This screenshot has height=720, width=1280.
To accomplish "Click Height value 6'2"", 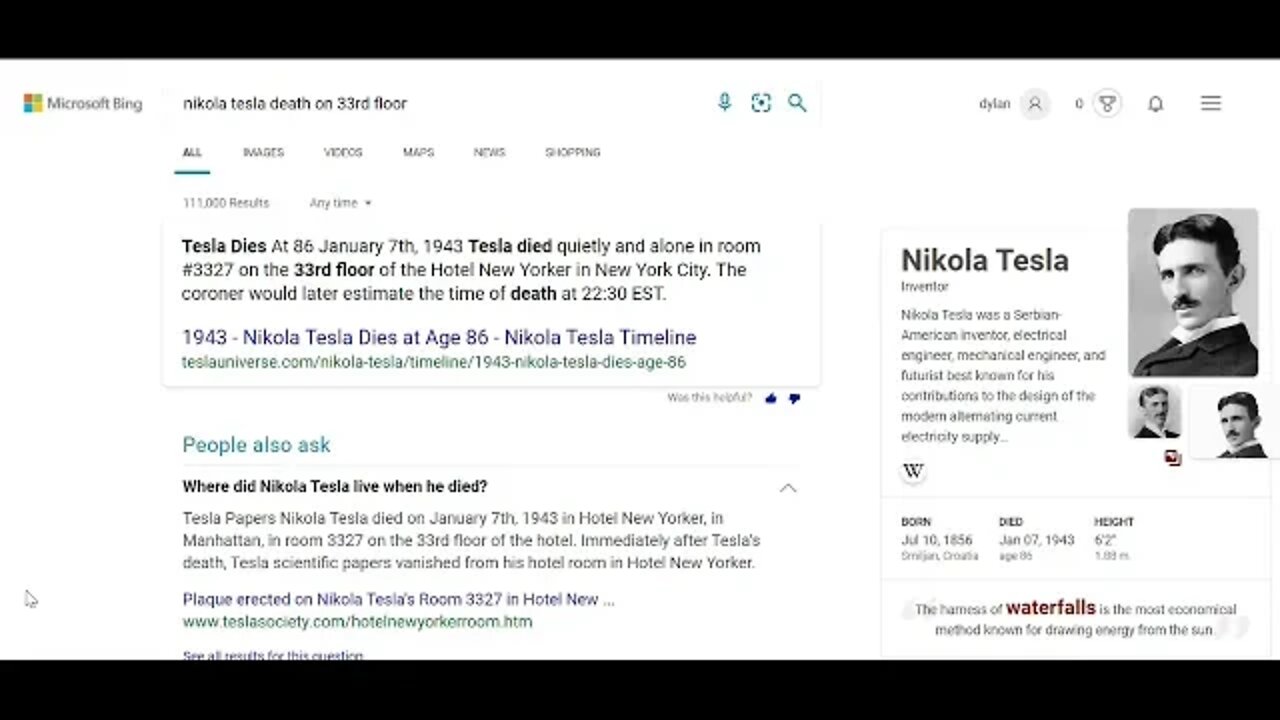I will point(1105,540).
